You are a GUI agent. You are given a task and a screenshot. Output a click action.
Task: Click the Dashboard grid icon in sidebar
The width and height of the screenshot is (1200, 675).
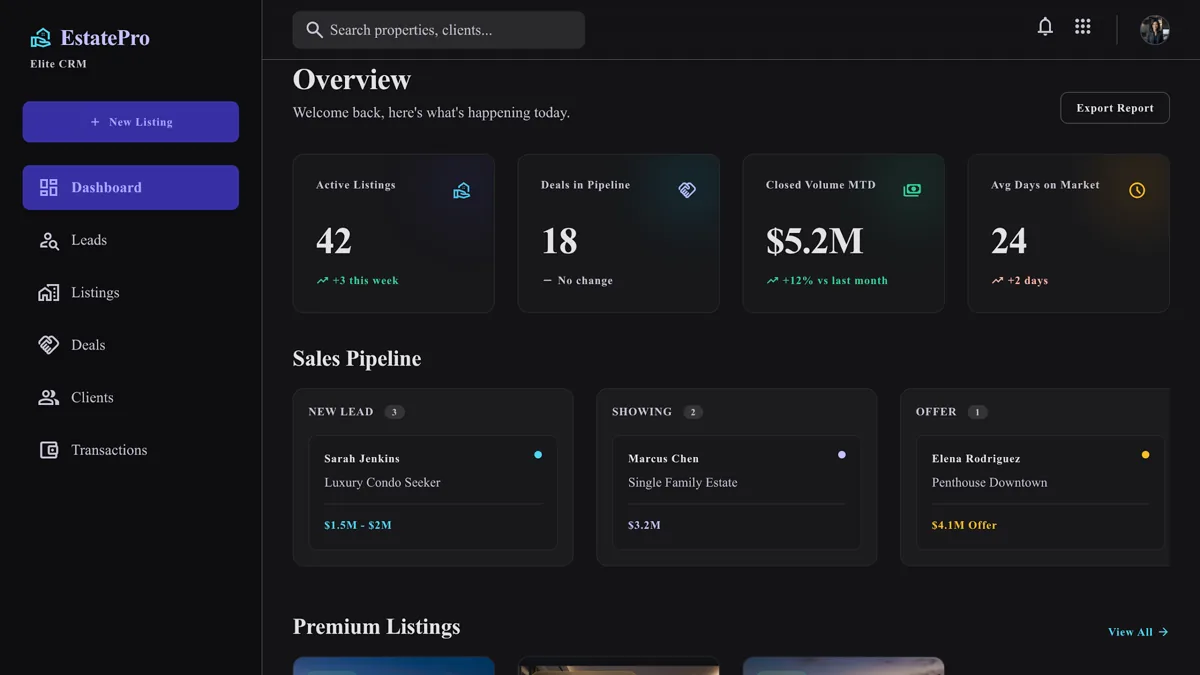(48, 187)
